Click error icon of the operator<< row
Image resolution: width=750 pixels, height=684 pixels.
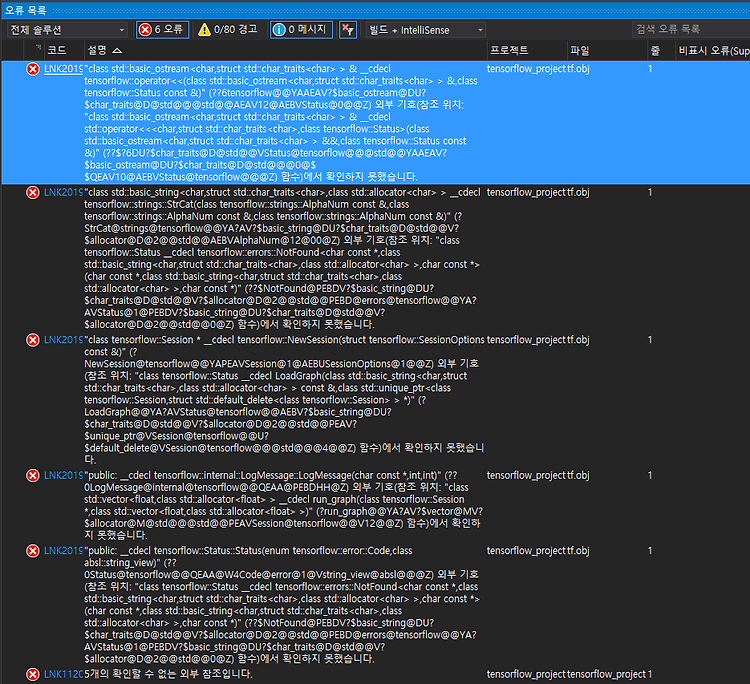click(33, 69)
